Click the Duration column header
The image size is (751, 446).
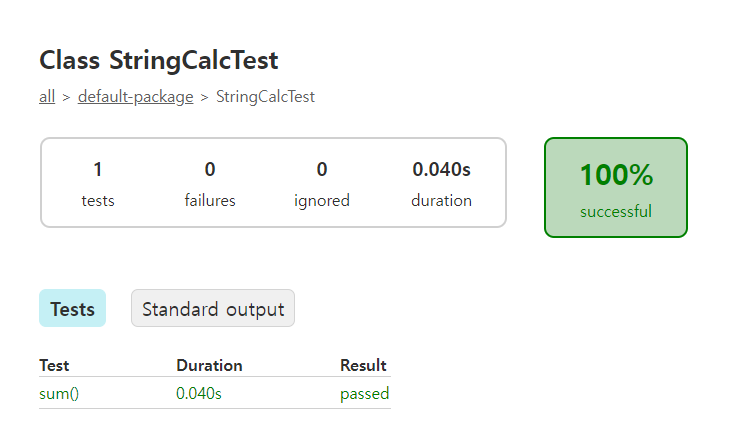209,366
